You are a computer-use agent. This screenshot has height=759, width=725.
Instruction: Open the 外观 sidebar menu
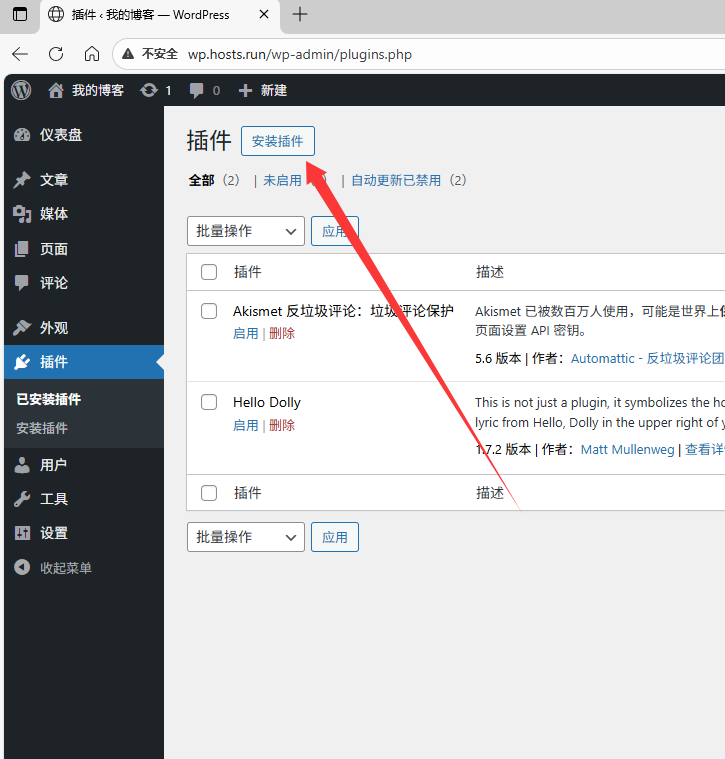click(54, 328)
